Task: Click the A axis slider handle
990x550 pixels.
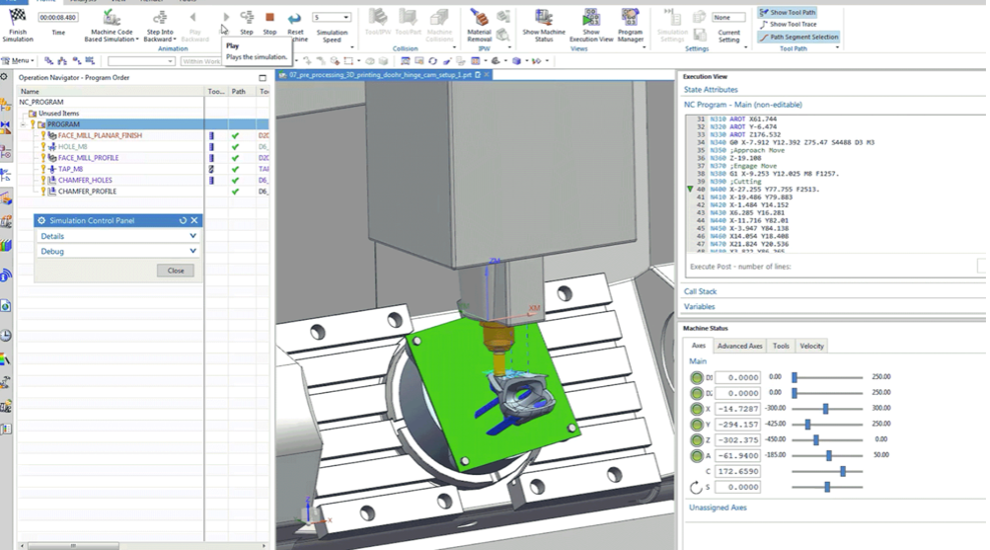Action: (x=829, y=455)
